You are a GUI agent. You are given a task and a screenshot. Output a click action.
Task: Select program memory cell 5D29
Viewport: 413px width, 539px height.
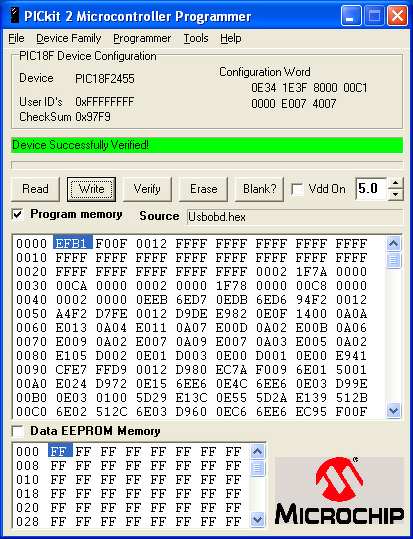[151, 397]
